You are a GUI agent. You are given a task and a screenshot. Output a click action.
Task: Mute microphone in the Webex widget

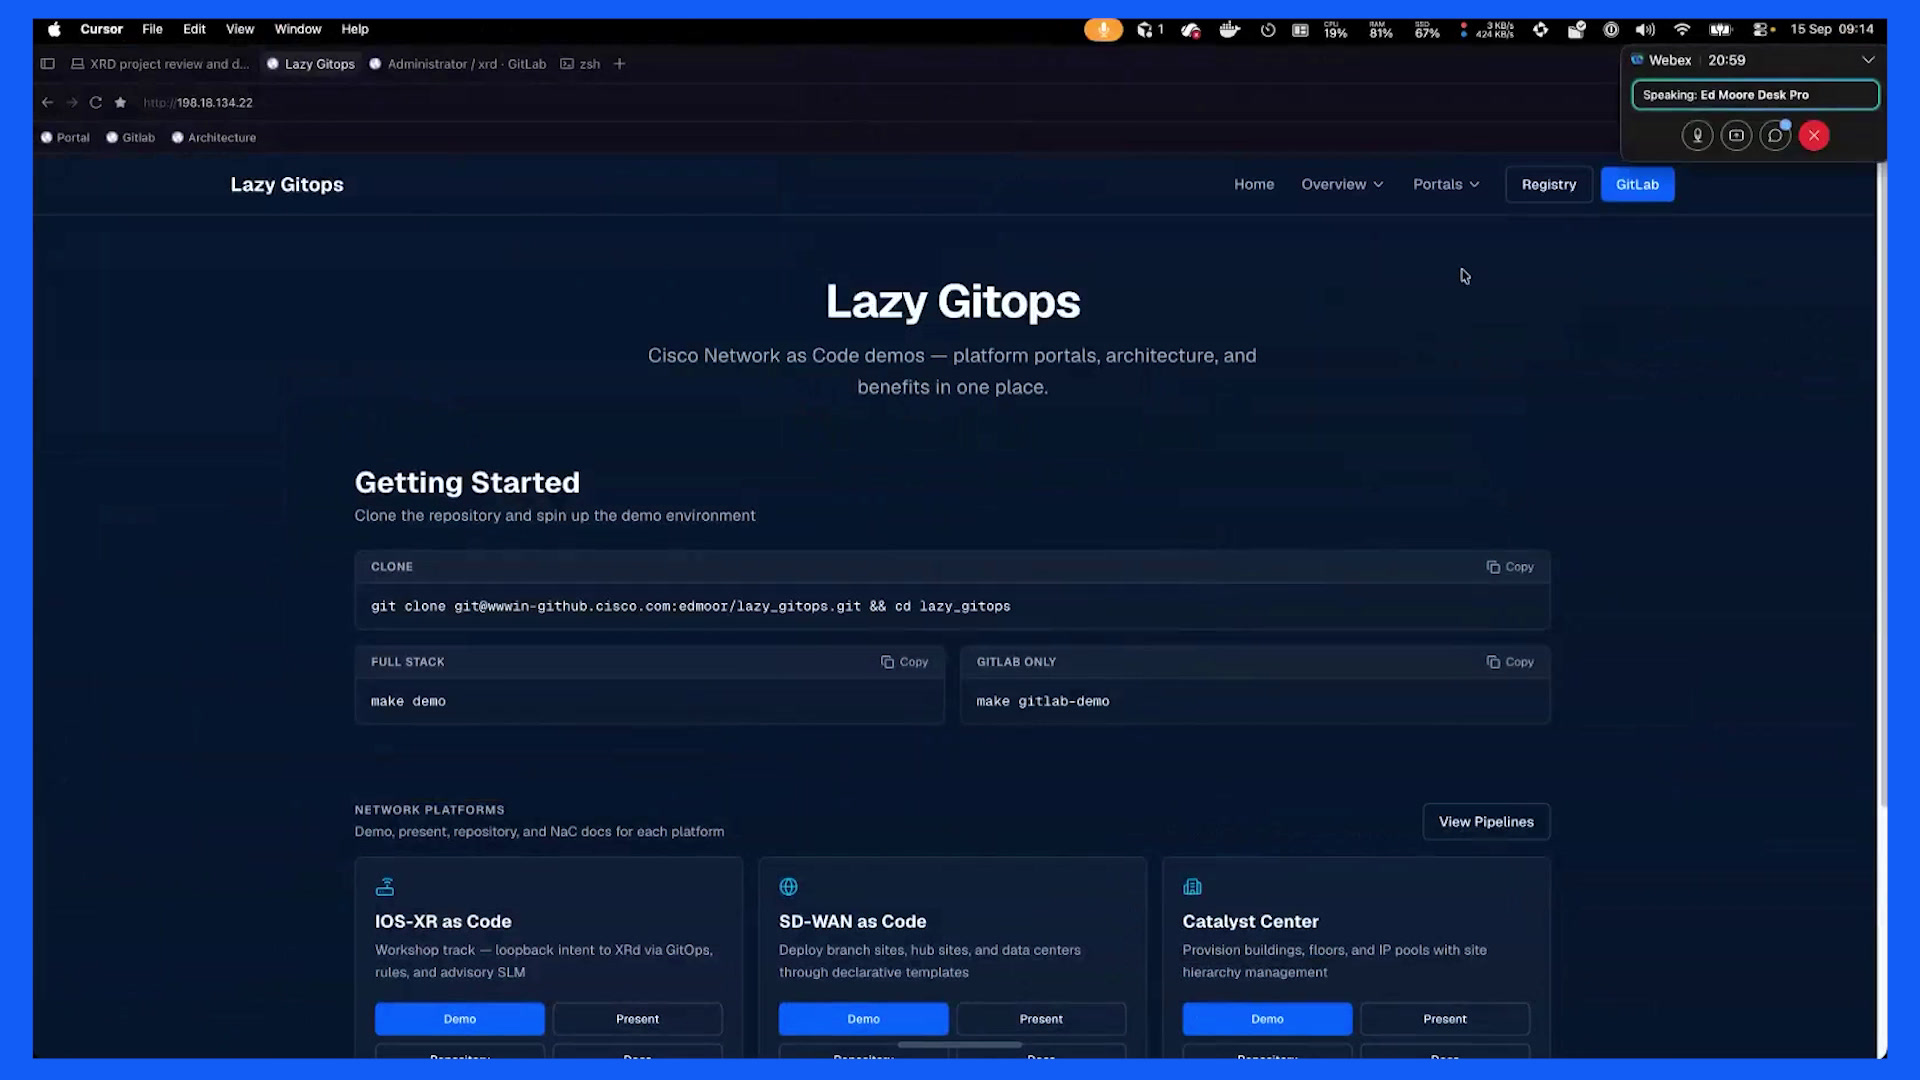click(x=1697, y=136)
